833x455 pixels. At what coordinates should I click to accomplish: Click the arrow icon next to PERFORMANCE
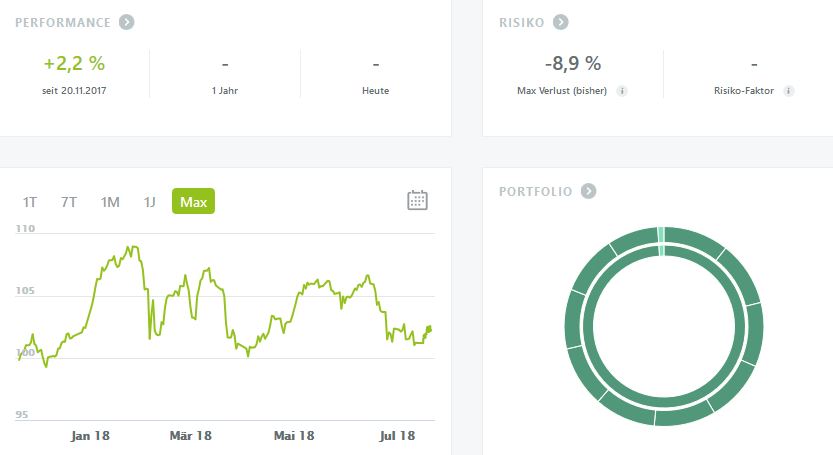126,22
